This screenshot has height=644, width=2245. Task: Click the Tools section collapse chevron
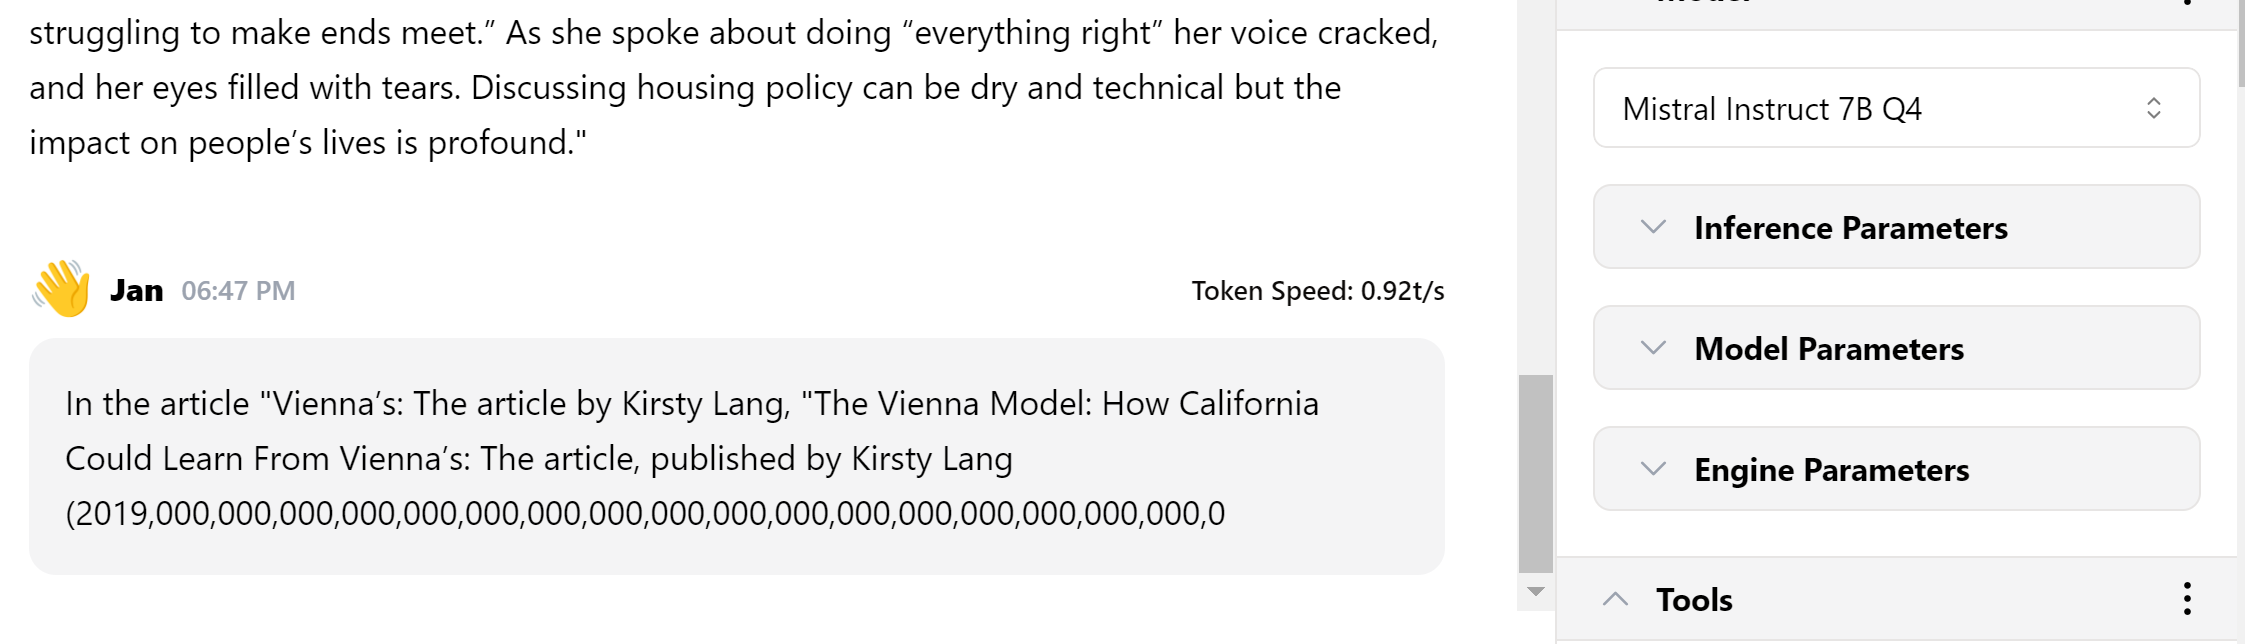[1615, 599]
